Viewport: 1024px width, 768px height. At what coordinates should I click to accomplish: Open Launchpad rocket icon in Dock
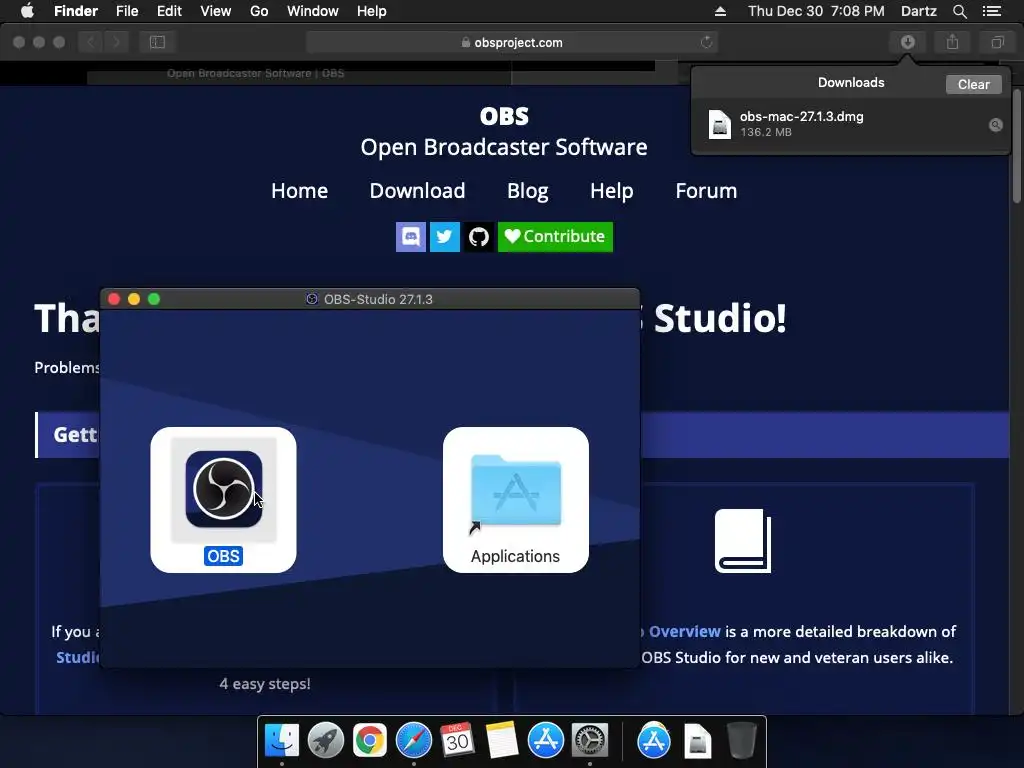[325, 741]
